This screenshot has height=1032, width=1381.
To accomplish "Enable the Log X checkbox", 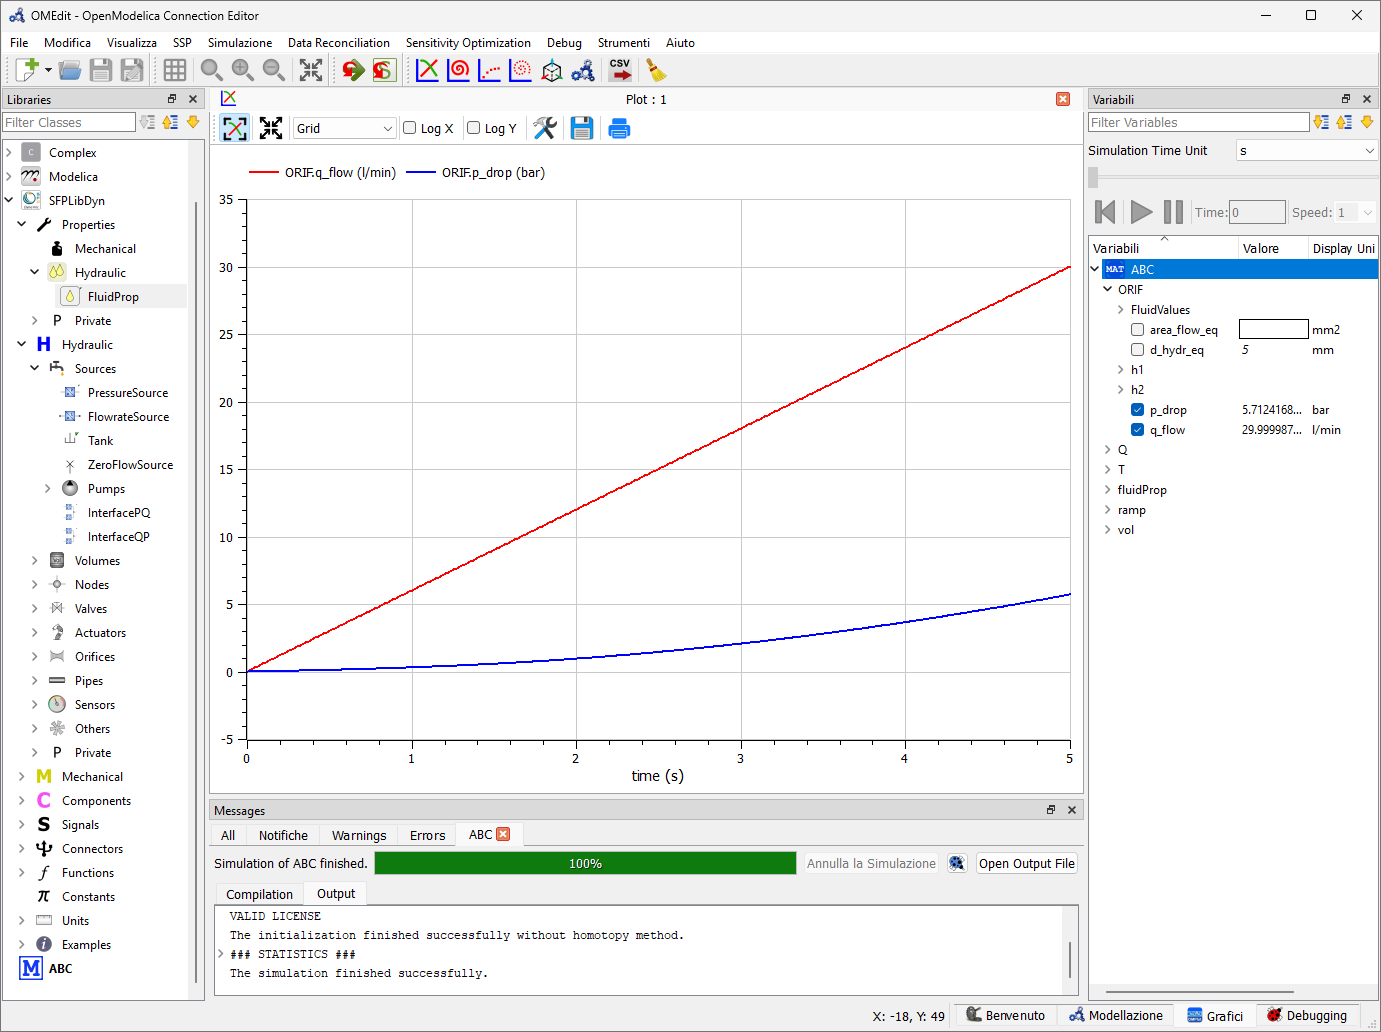I will (409, 128).
